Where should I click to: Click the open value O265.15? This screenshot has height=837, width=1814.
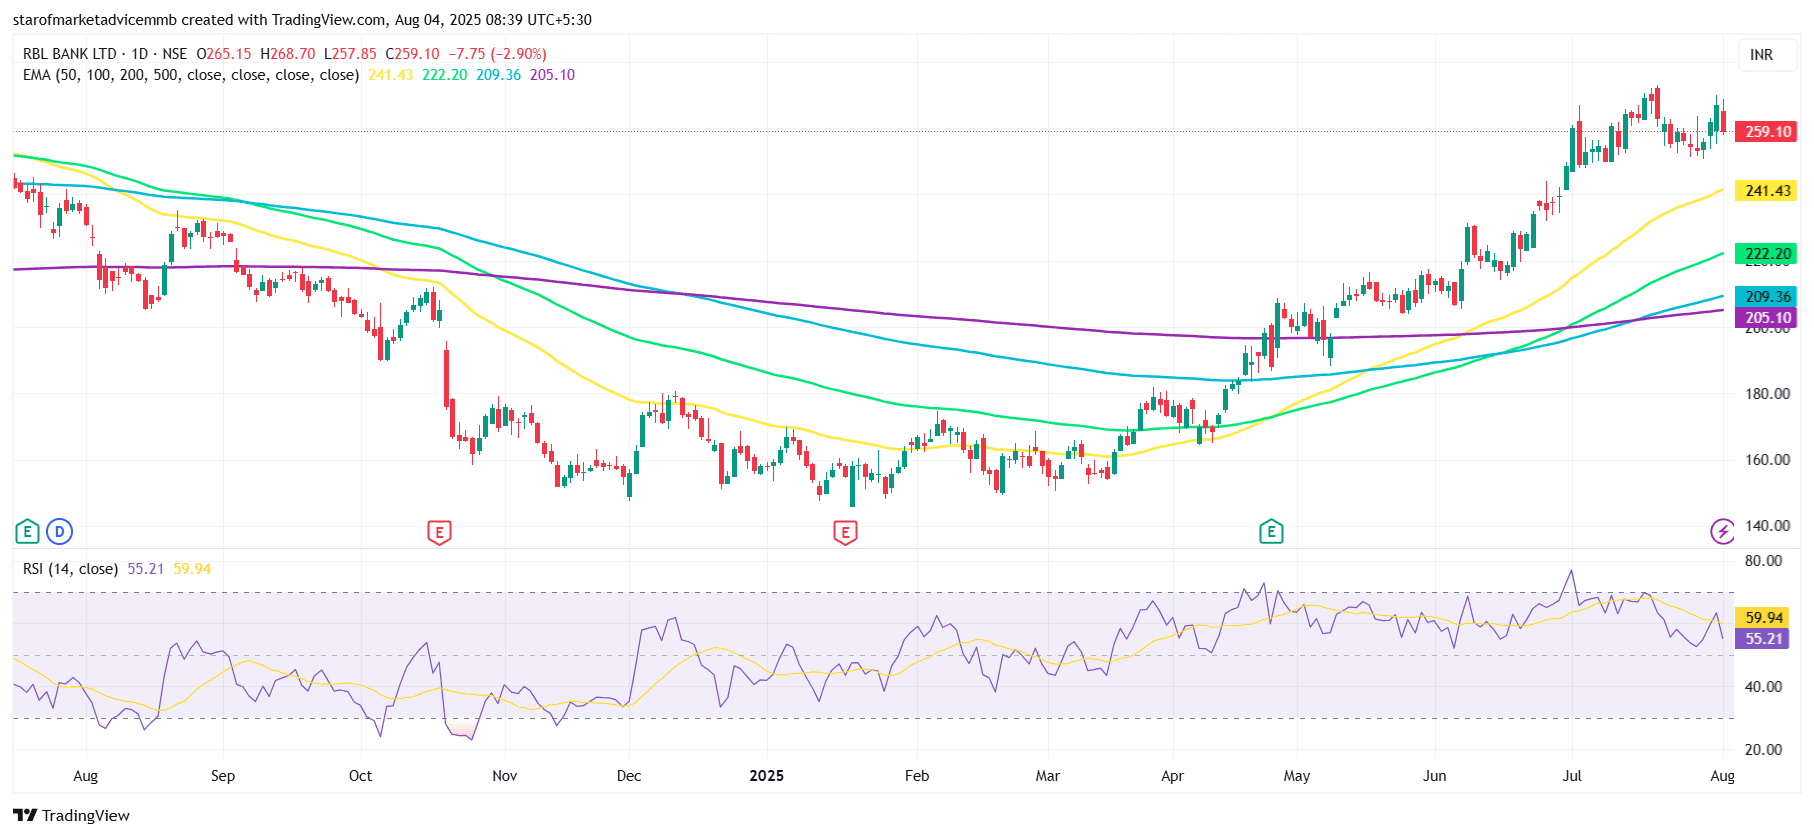click(x=224, y=54)
